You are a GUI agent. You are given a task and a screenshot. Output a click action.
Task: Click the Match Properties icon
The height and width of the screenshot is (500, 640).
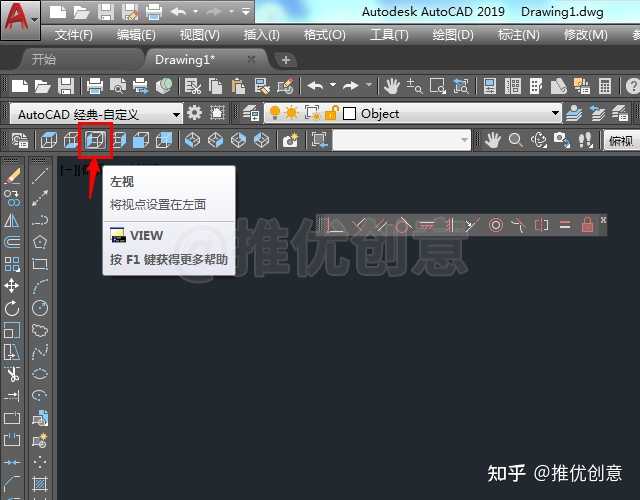pyautogui.click(x=262, y=87)
